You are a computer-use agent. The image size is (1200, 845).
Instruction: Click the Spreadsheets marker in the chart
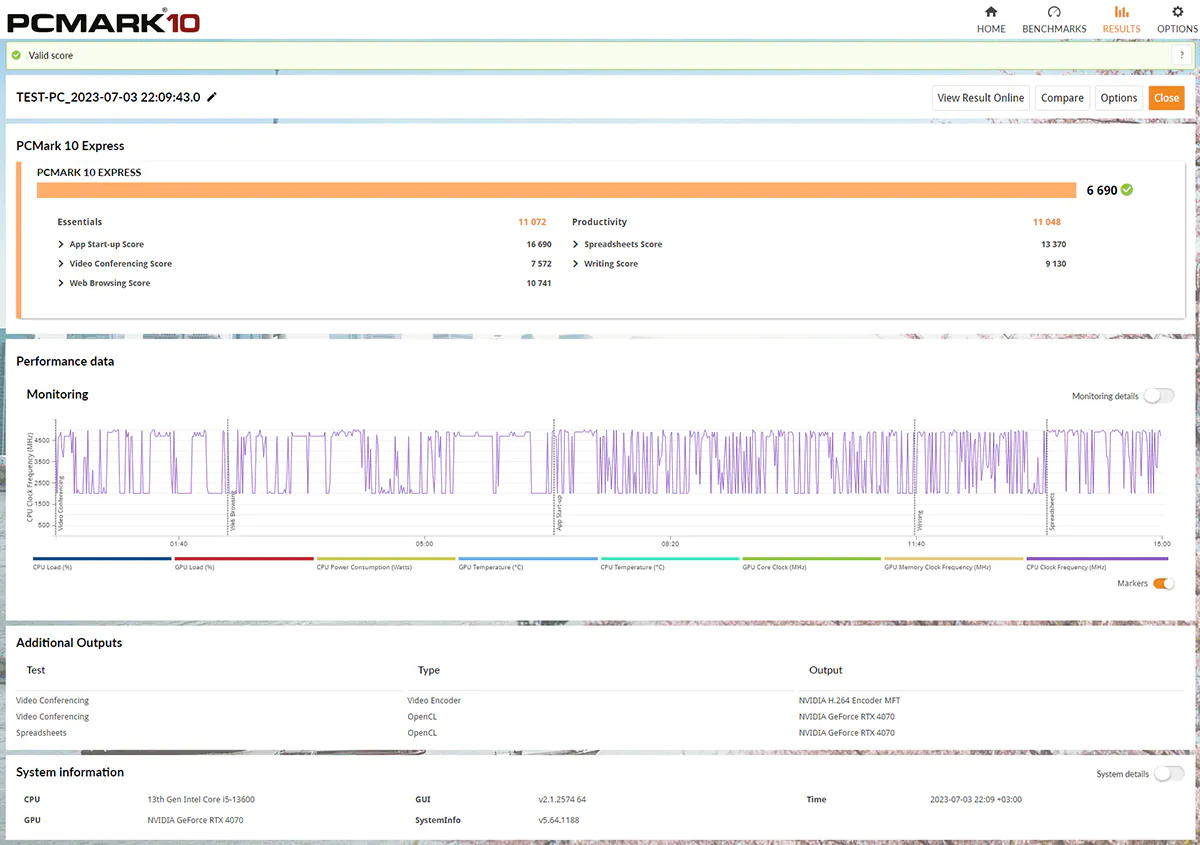pyautogui.click(x=1051, y=510)
